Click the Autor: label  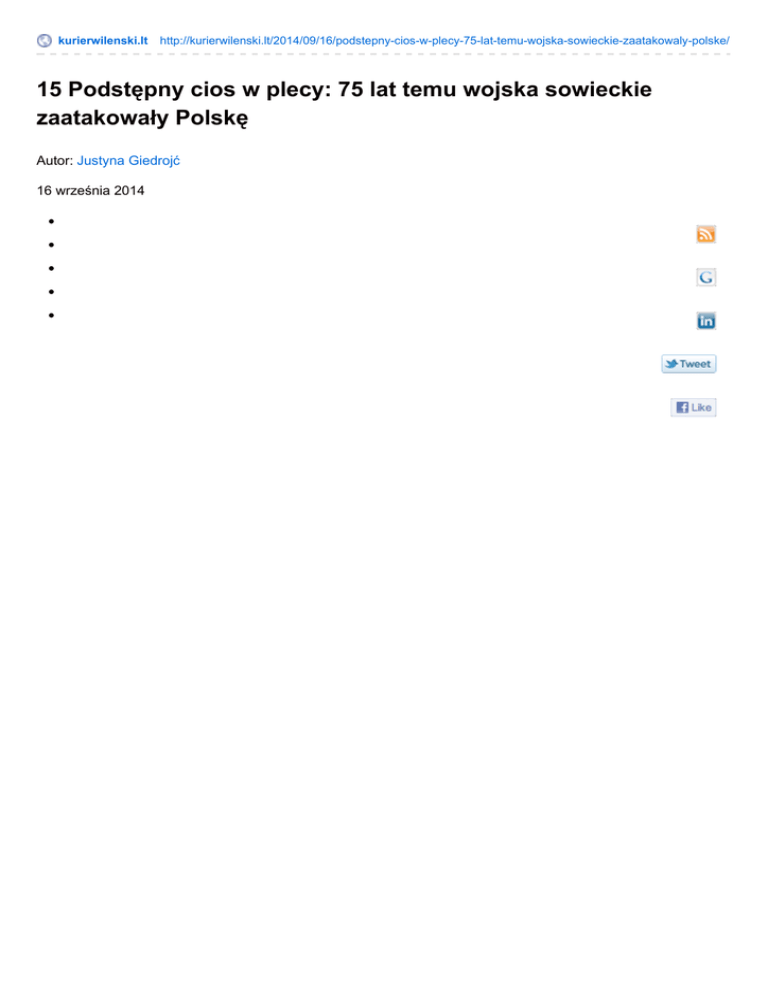[x=55, y=160]
